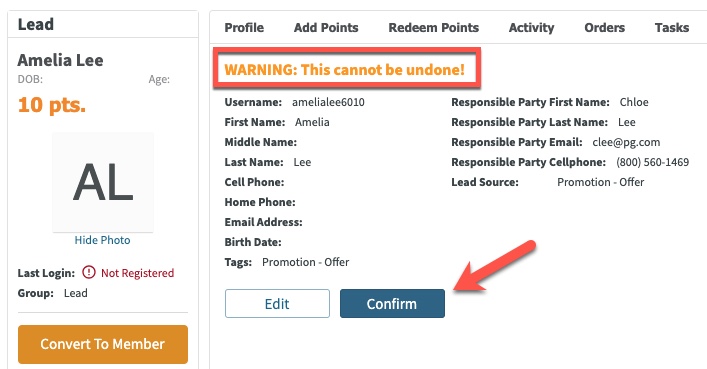This screenshot has height=369, width=707.
Task: Switch to the Add Points tab
Action: coord(326,28)
